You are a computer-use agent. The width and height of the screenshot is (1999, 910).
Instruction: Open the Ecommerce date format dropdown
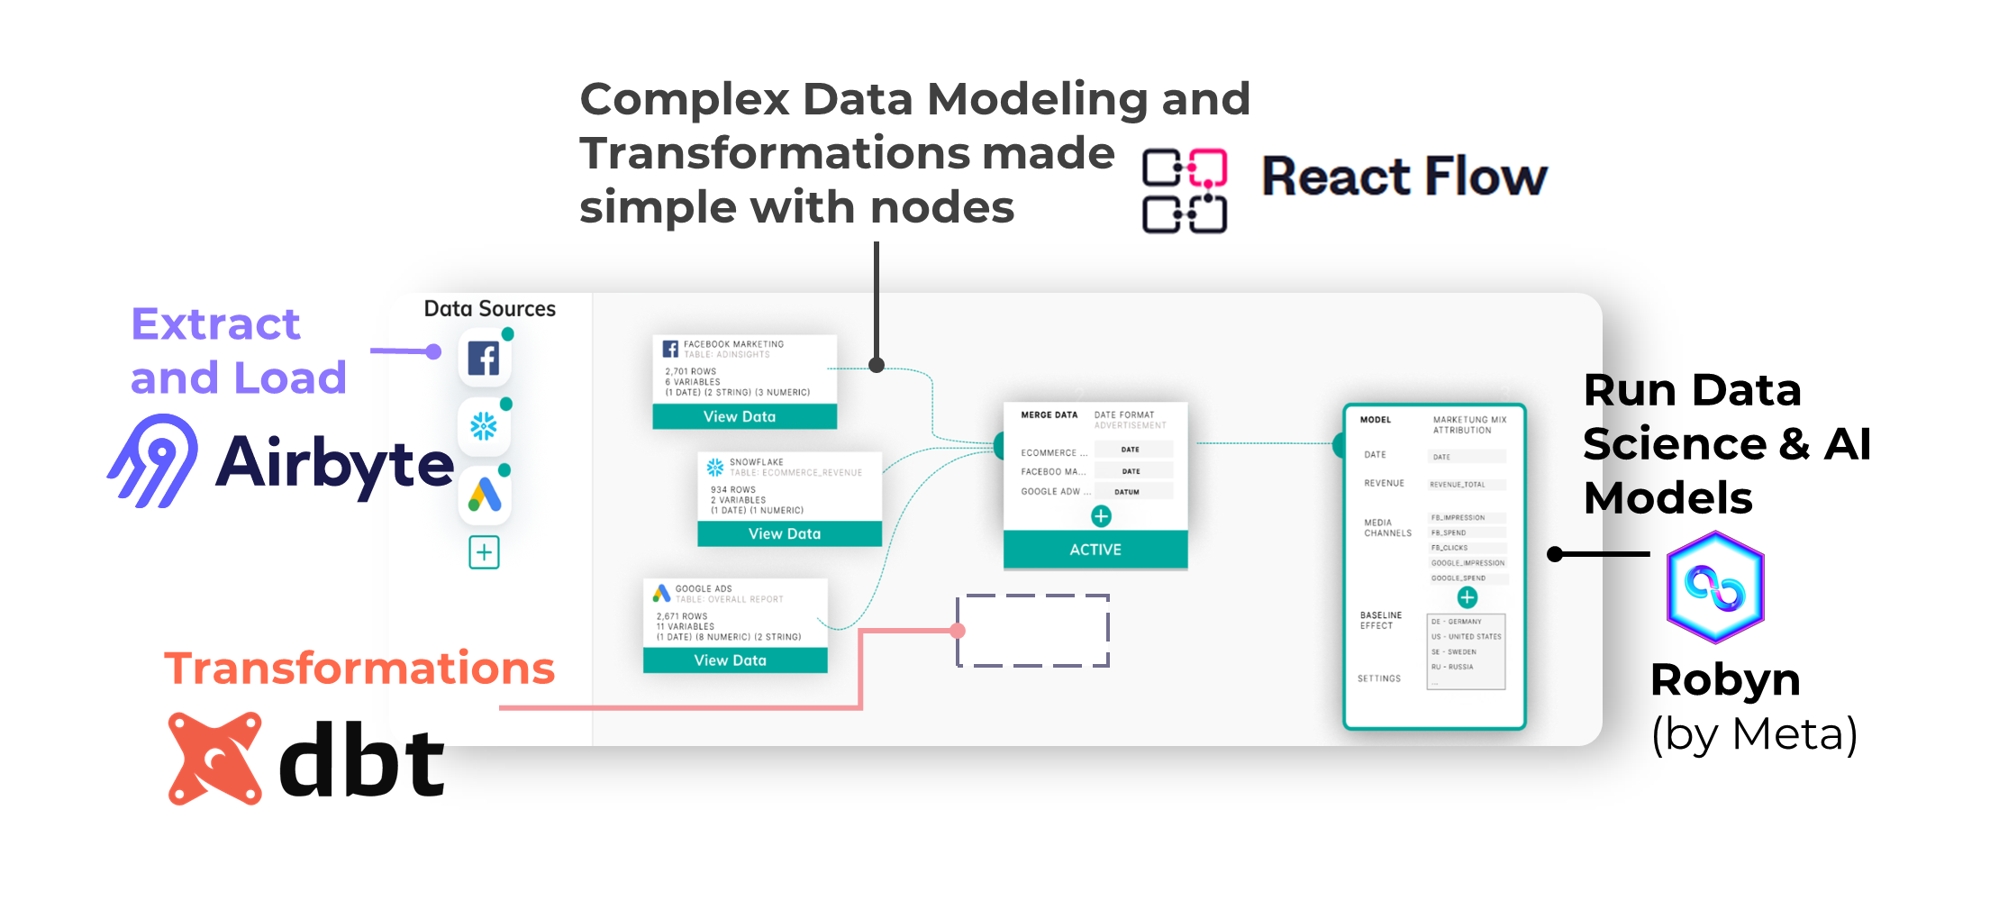point(1132,450)
